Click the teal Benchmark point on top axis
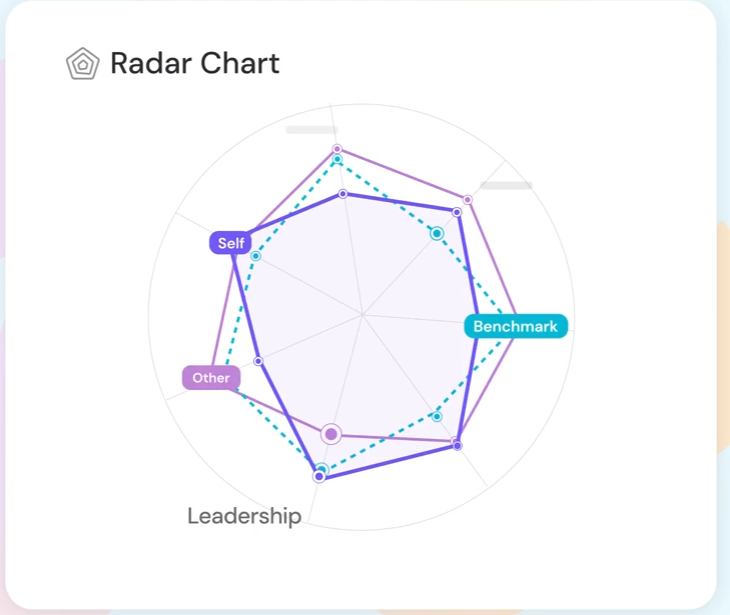 click(337, 160)
